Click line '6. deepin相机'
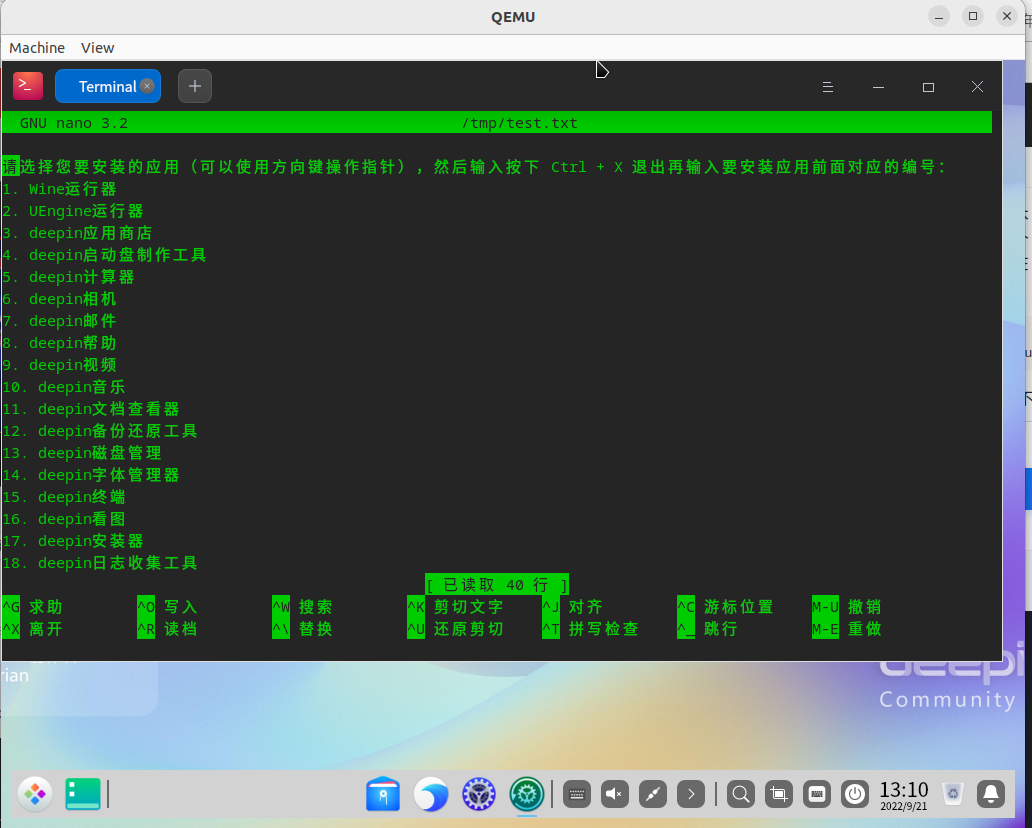 click(59, 299)
